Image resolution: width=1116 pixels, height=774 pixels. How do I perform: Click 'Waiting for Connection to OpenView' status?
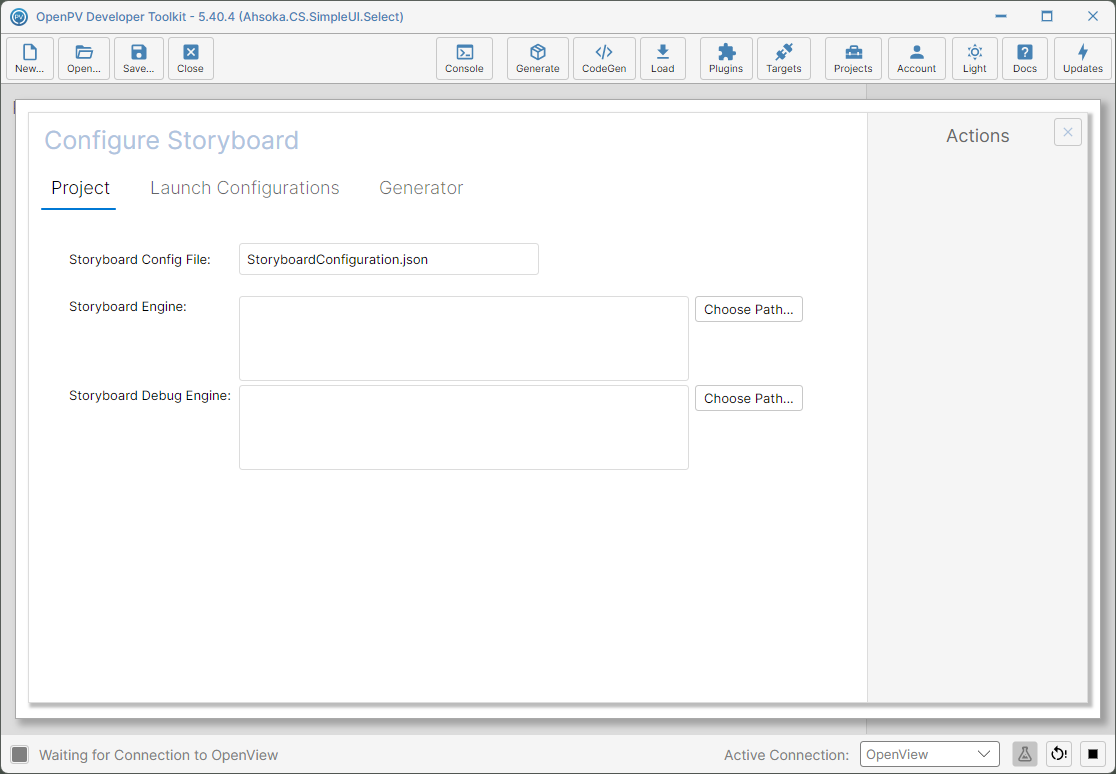click(x=159, y=755)
